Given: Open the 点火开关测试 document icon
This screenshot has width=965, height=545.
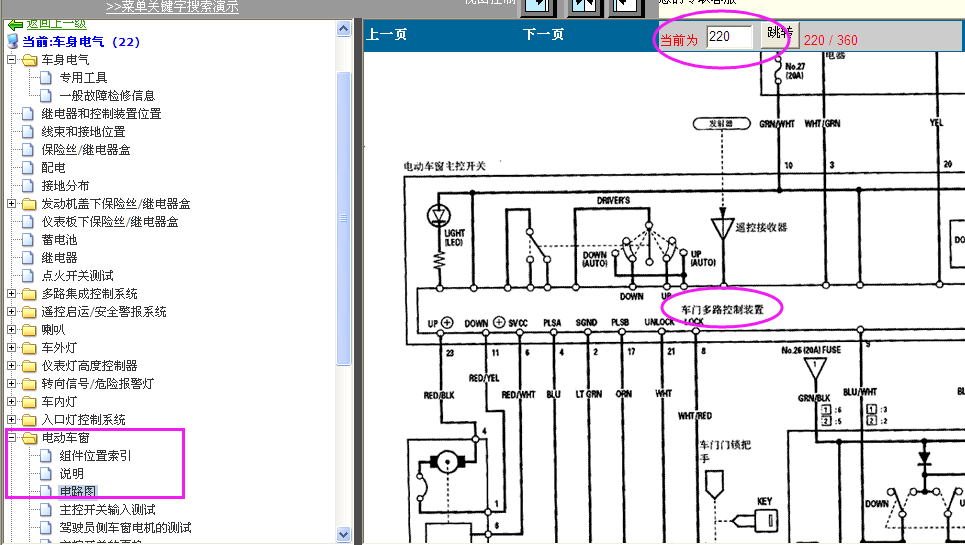Looking at the screenshot, I should pyautogui.click(x=28, y=276).
